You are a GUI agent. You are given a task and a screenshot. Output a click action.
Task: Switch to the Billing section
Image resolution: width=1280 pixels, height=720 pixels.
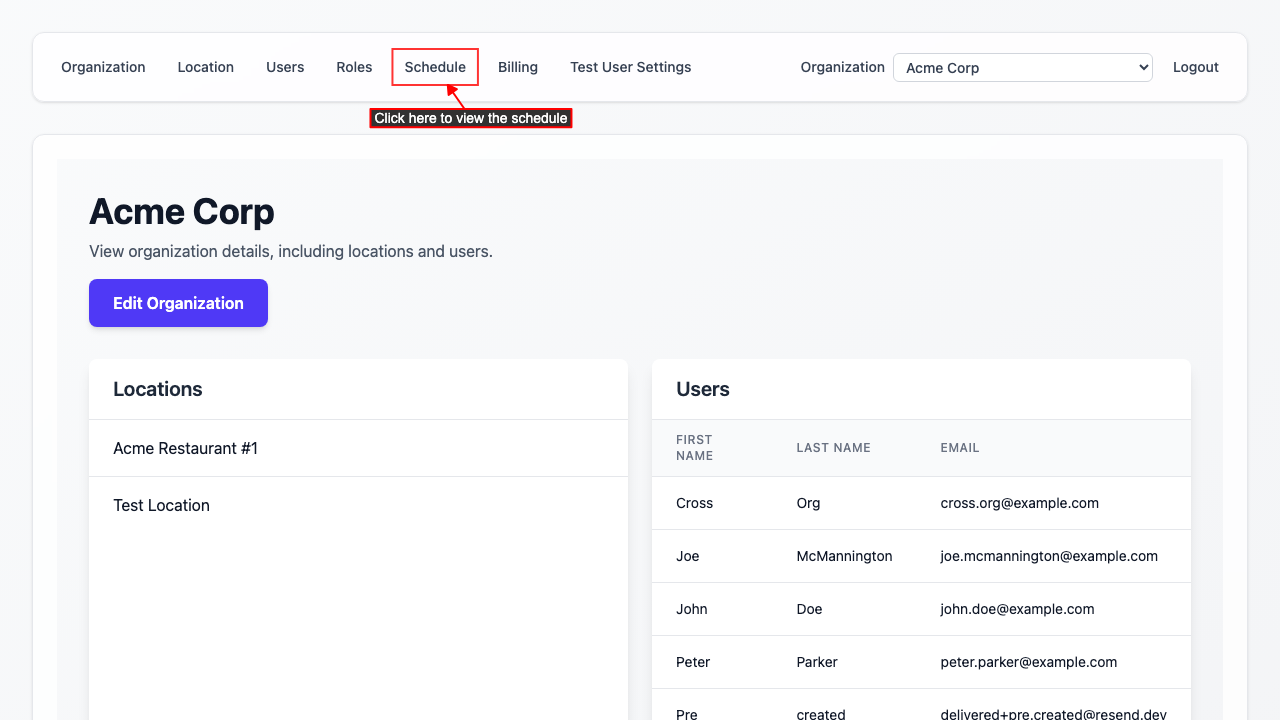point(517,67)
